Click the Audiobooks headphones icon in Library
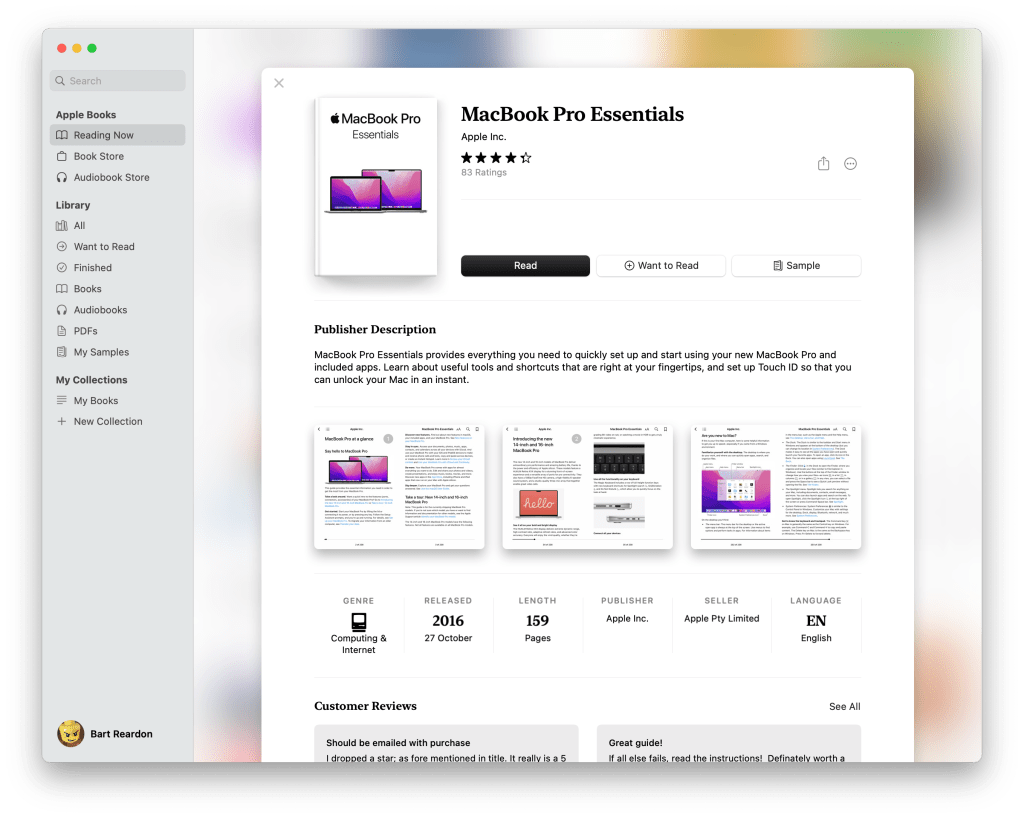The height and width of the screenshot is (818, 1024). [x=62, y=310]
